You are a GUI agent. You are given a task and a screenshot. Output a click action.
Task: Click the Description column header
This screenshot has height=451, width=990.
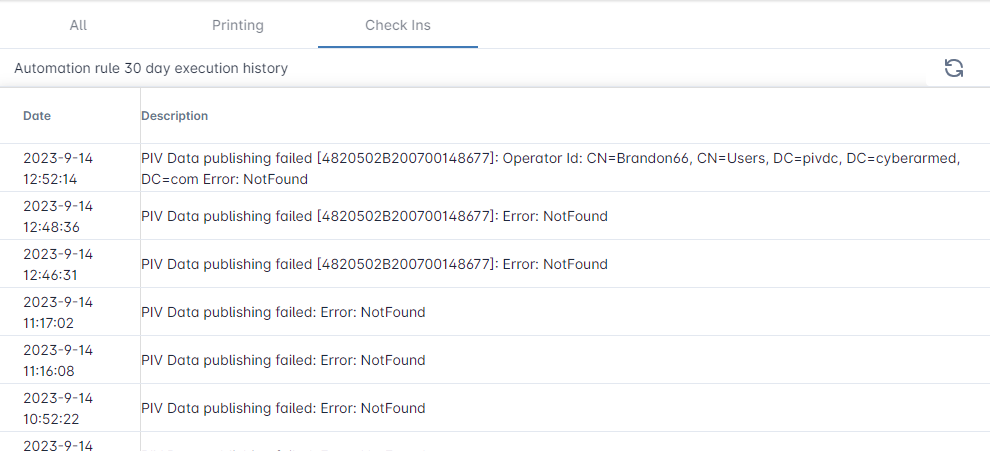click(174, 116)
